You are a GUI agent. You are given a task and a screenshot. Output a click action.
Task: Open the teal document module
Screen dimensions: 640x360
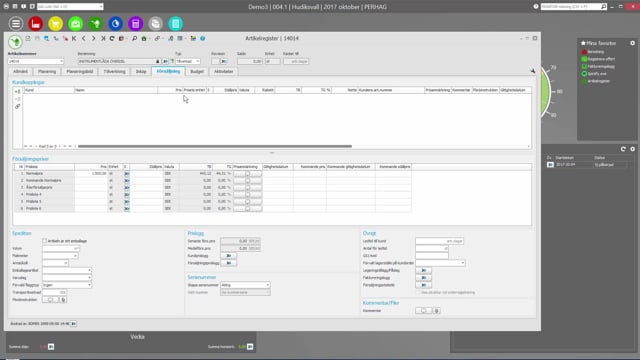click(176, 24)
